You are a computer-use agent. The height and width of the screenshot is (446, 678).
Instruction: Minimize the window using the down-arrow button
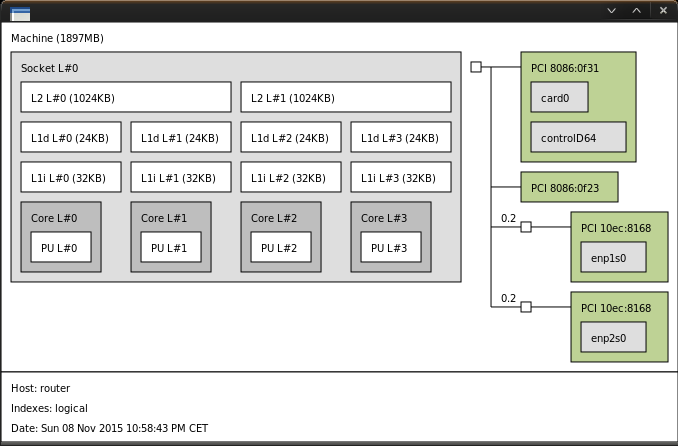click(x=612, y=11)
